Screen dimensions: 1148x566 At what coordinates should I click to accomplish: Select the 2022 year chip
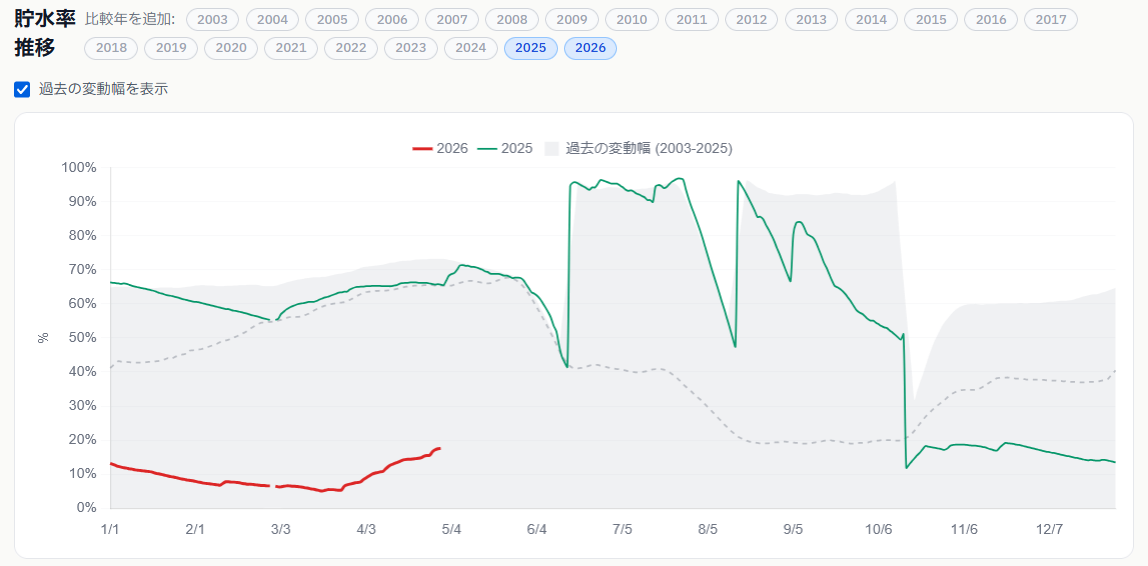click(x=351, y=48)
